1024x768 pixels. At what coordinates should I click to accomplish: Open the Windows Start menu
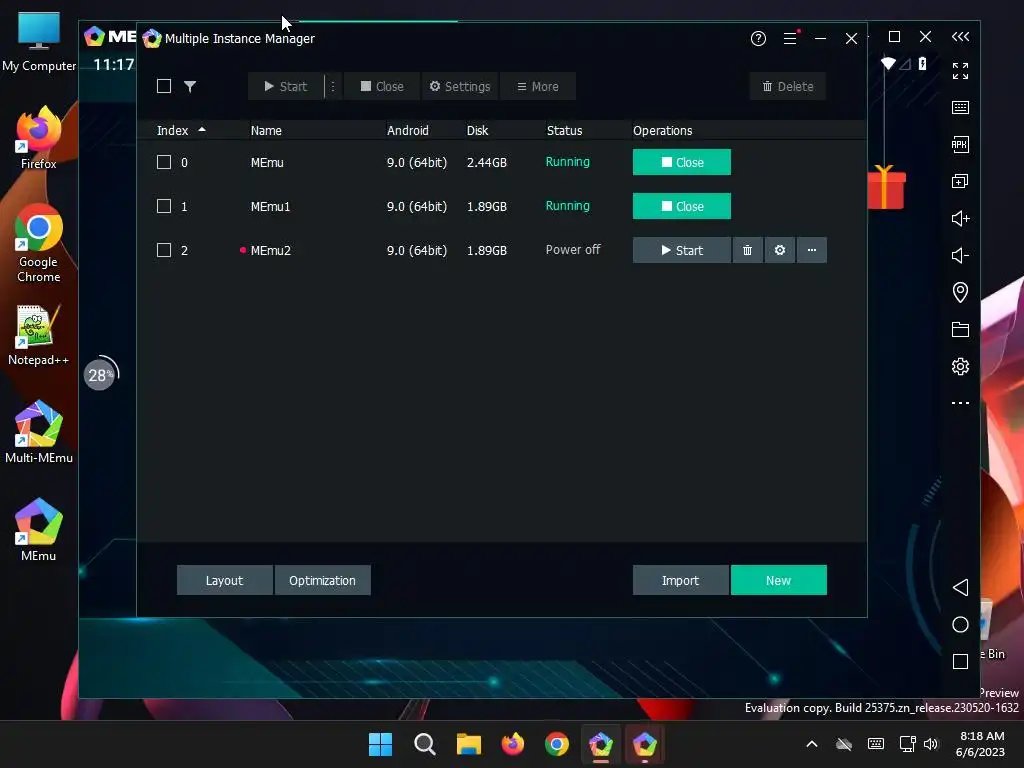point(380,744)
